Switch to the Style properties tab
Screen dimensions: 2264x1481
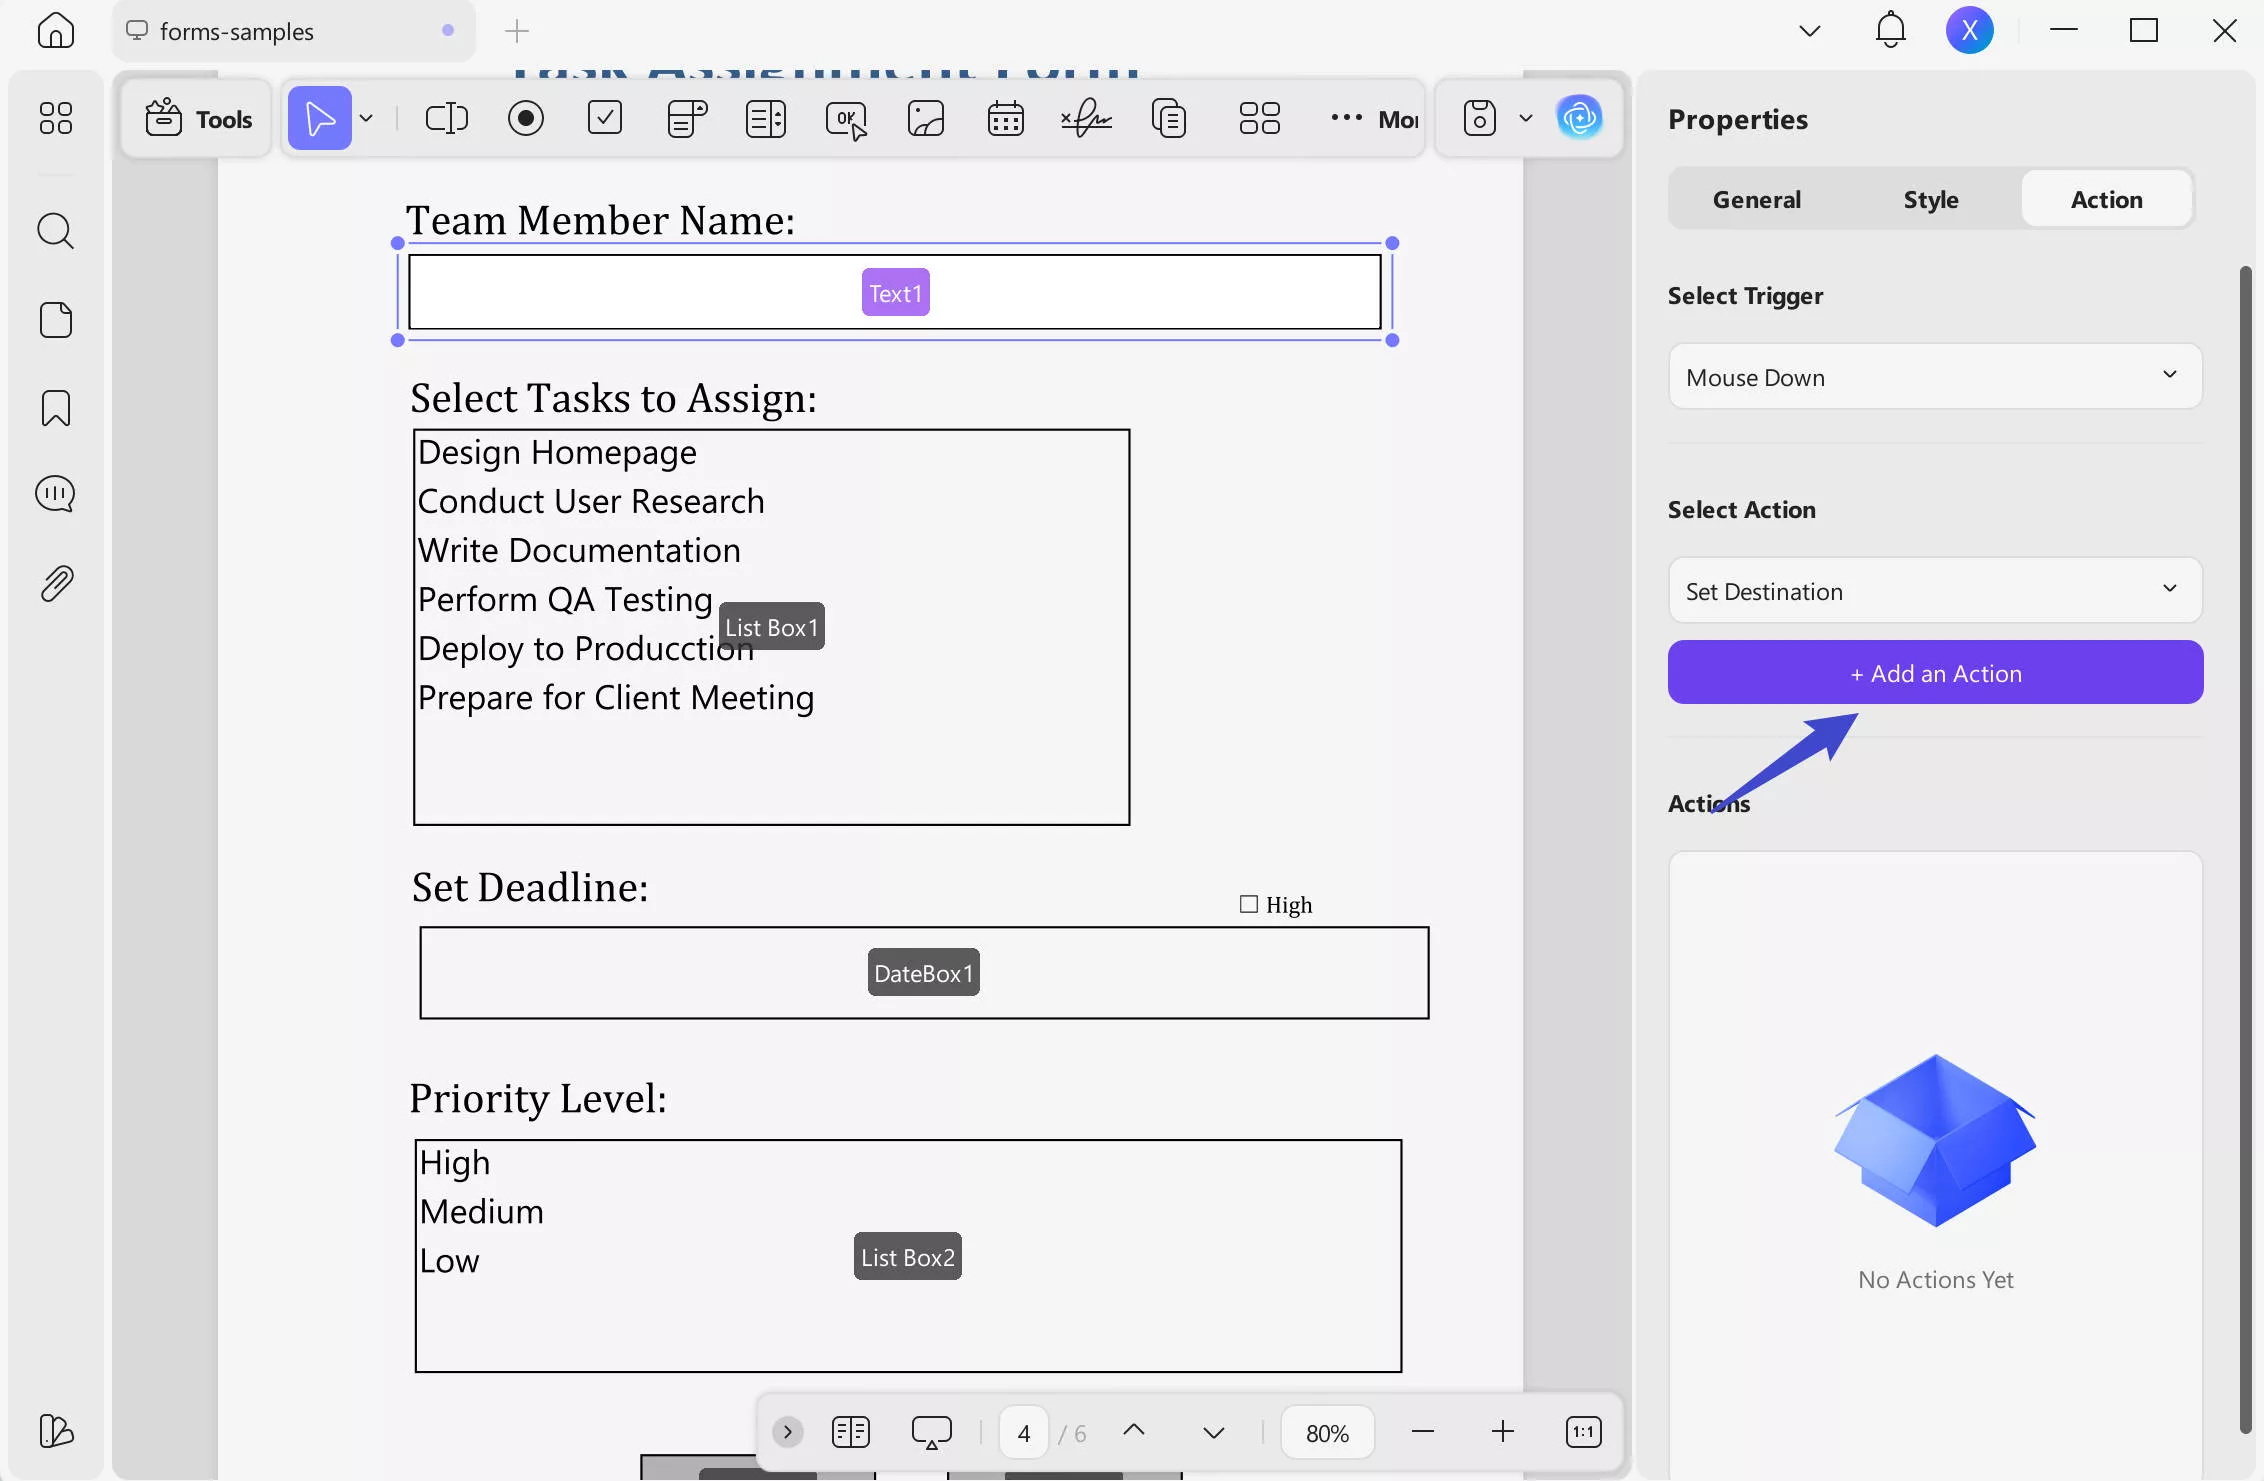(x=1930, y=199)
